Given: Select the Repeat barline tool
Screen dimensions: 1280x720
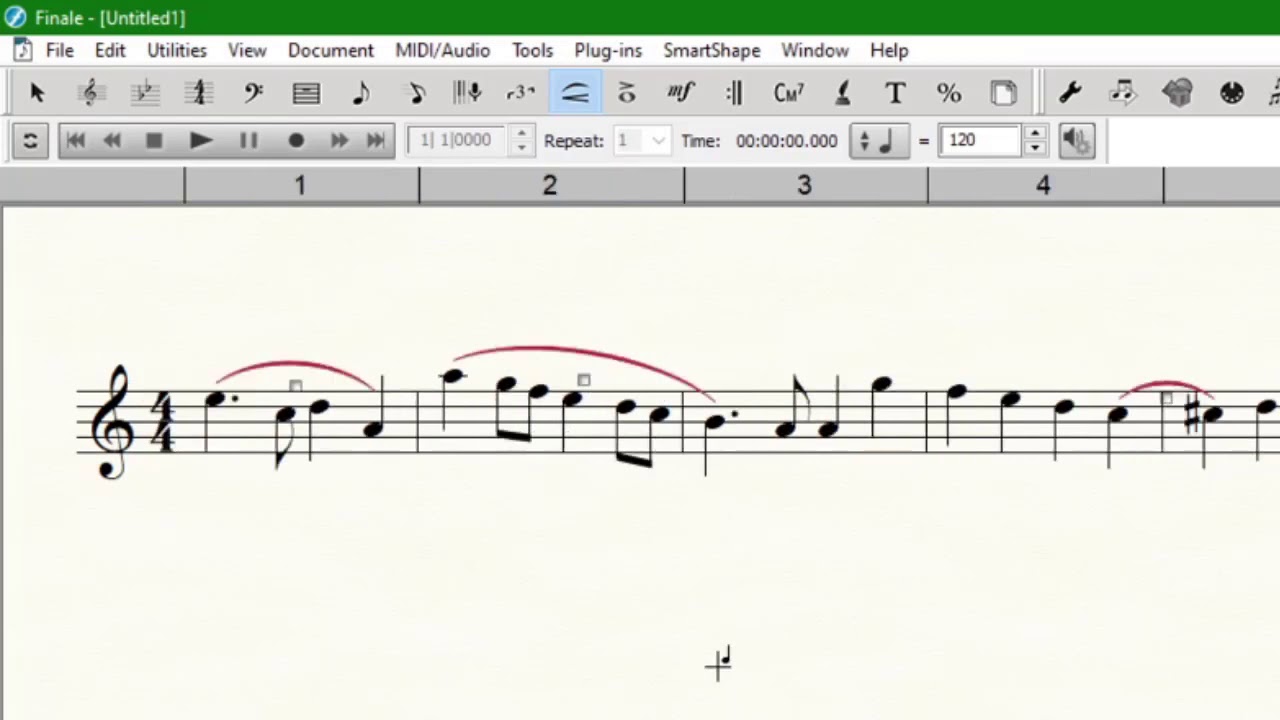Looking at the screenshot, I should click(734, 93).
